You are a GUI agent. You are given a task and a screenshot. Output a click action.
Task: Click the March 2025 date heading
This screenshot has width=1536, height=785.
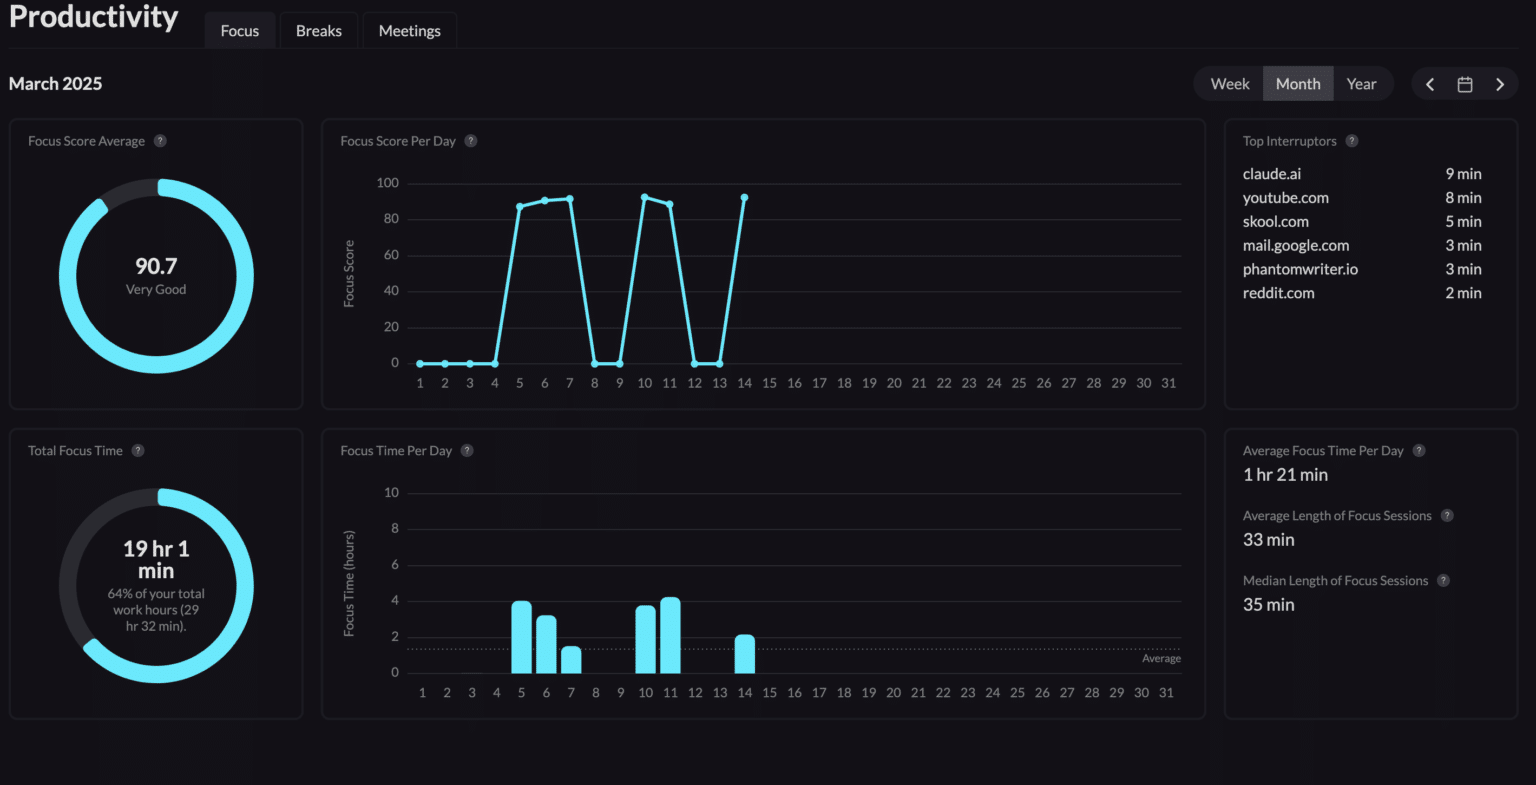56,84
